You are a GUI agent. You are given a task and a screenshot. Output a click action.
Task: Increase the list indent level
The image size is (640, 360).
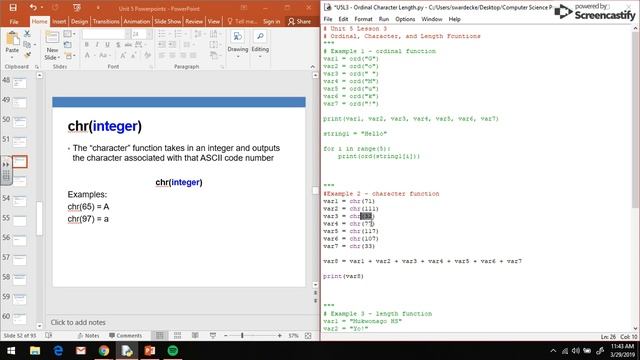(x=172, y=44)
